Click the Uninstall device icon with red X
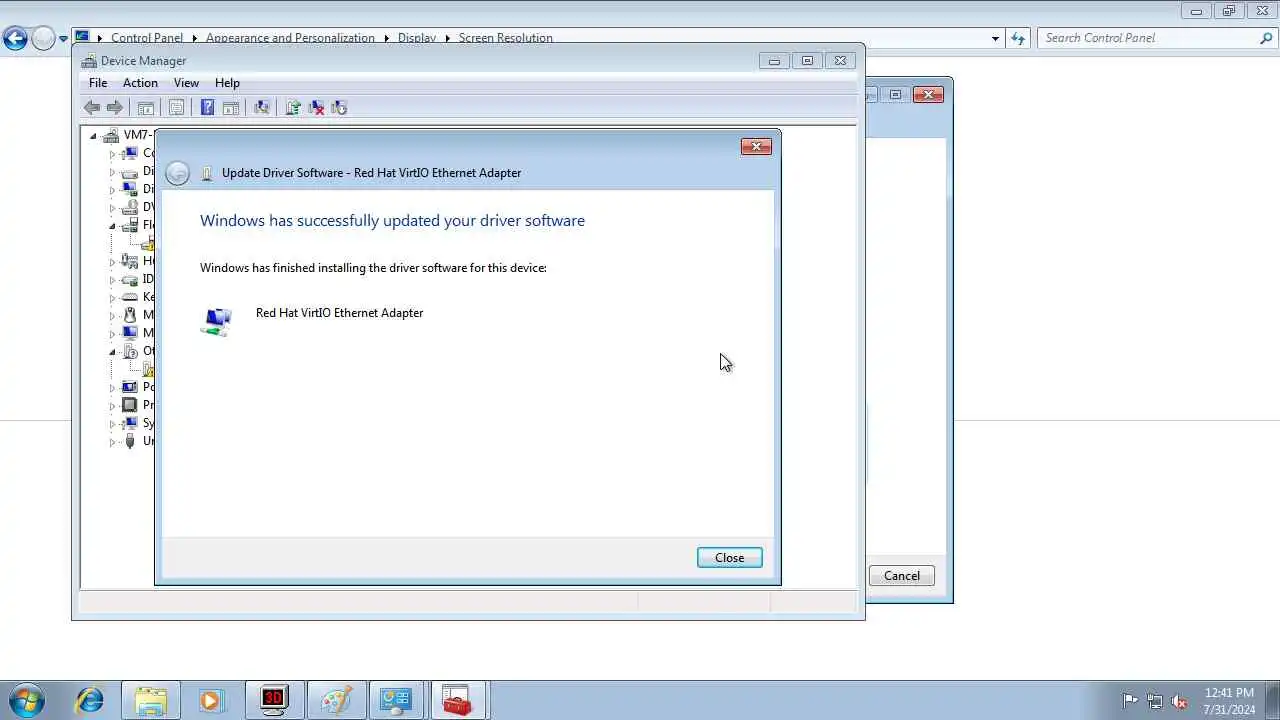1280x720 pixels. (x=316, y=108)
